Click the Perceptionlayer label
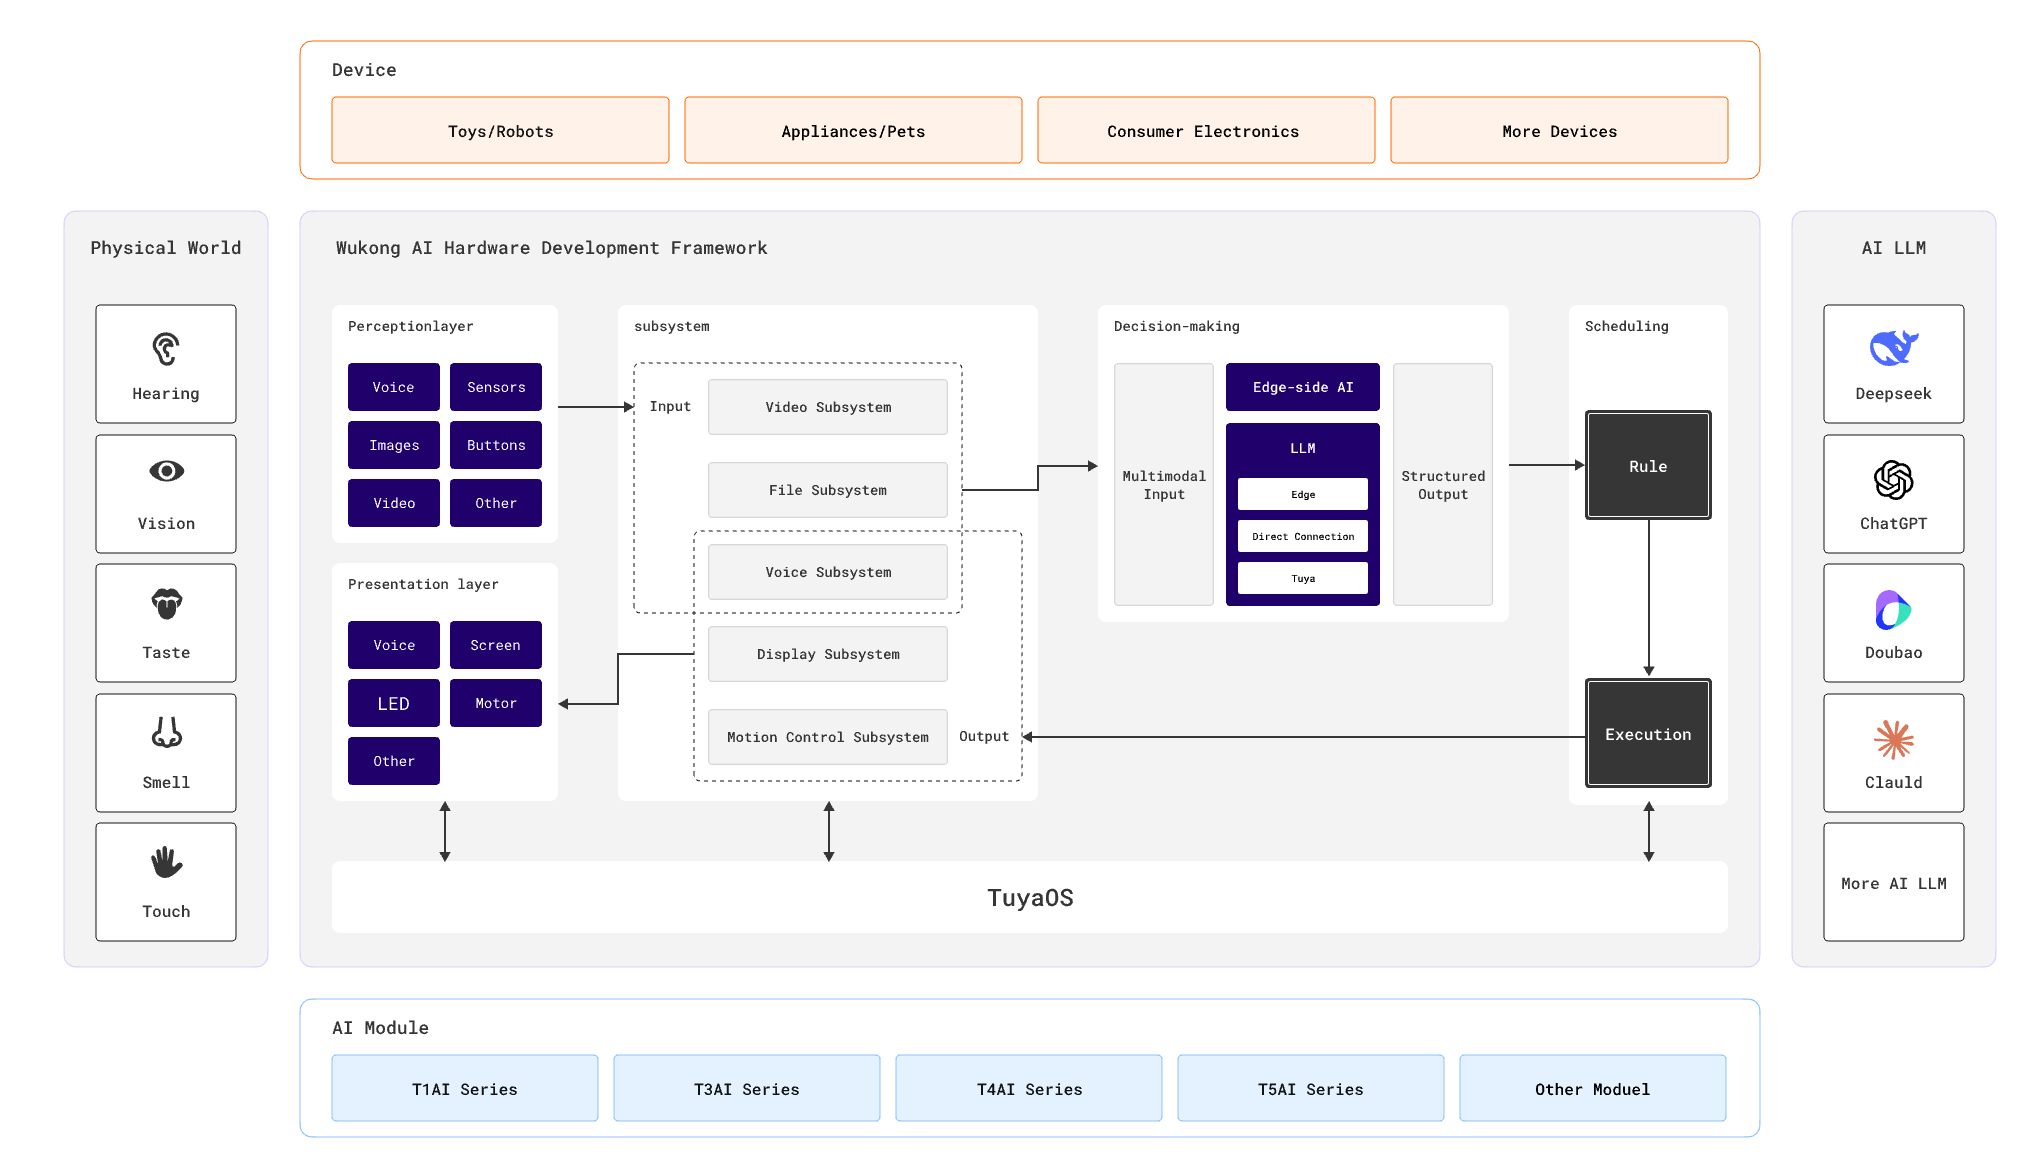The width and height of the screenshot is (2044, 1173). coord(411,326)
